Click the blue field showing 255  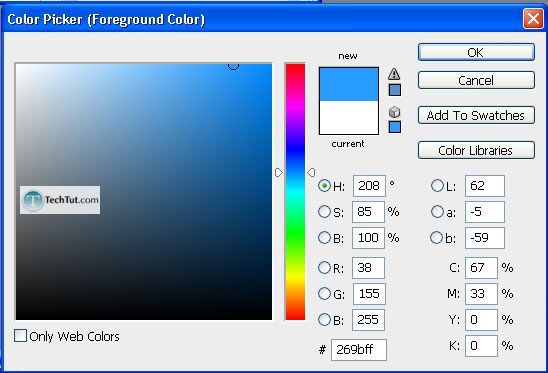(x=368, y=320)
